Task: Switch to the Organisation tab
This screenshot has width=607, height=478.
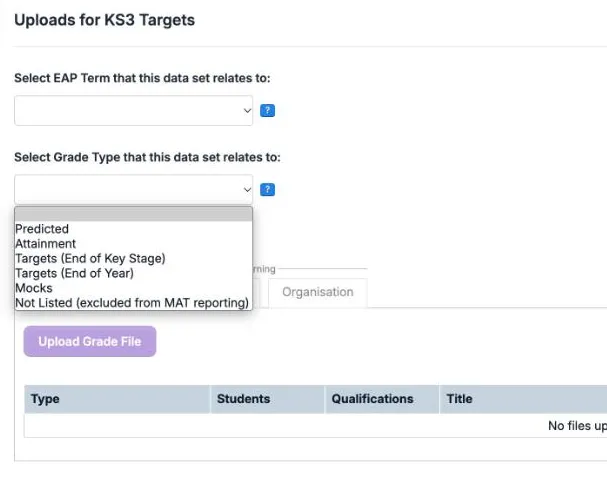Action: (x=318, y=292)
